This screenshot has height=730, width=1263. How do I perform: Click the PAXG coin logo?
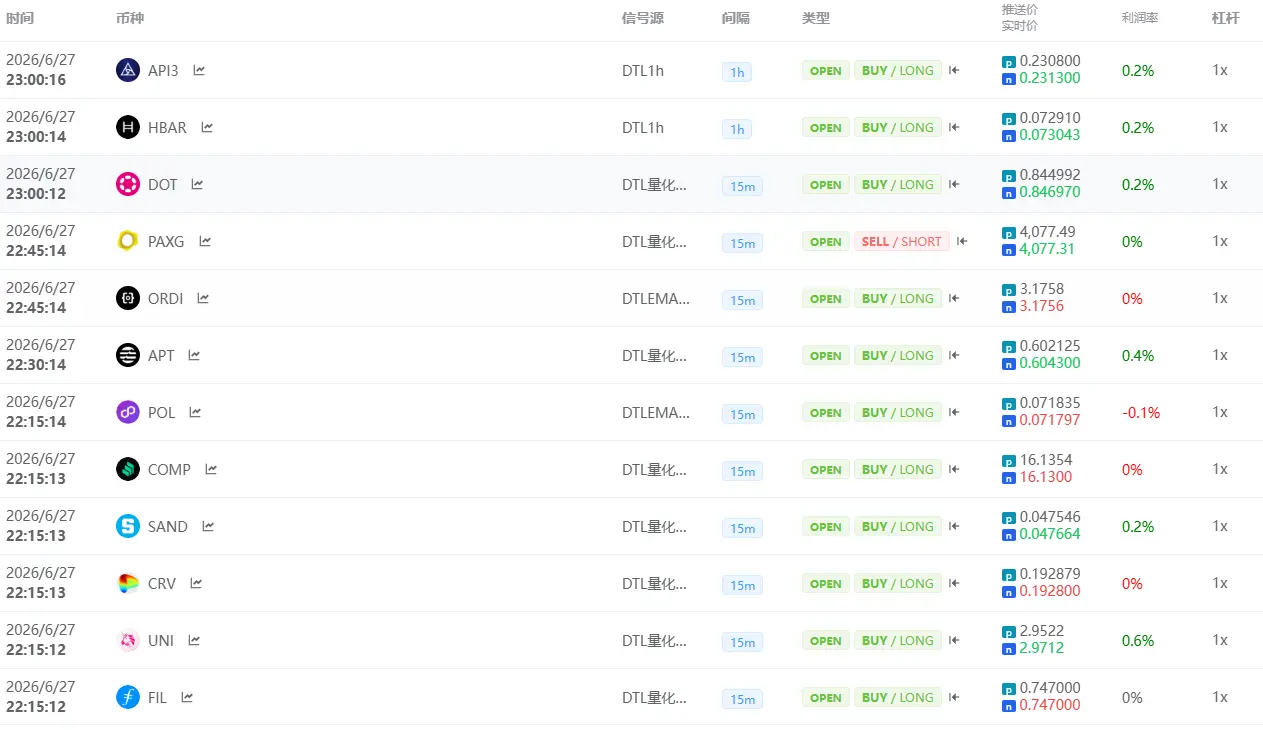(x=128, y=241)
